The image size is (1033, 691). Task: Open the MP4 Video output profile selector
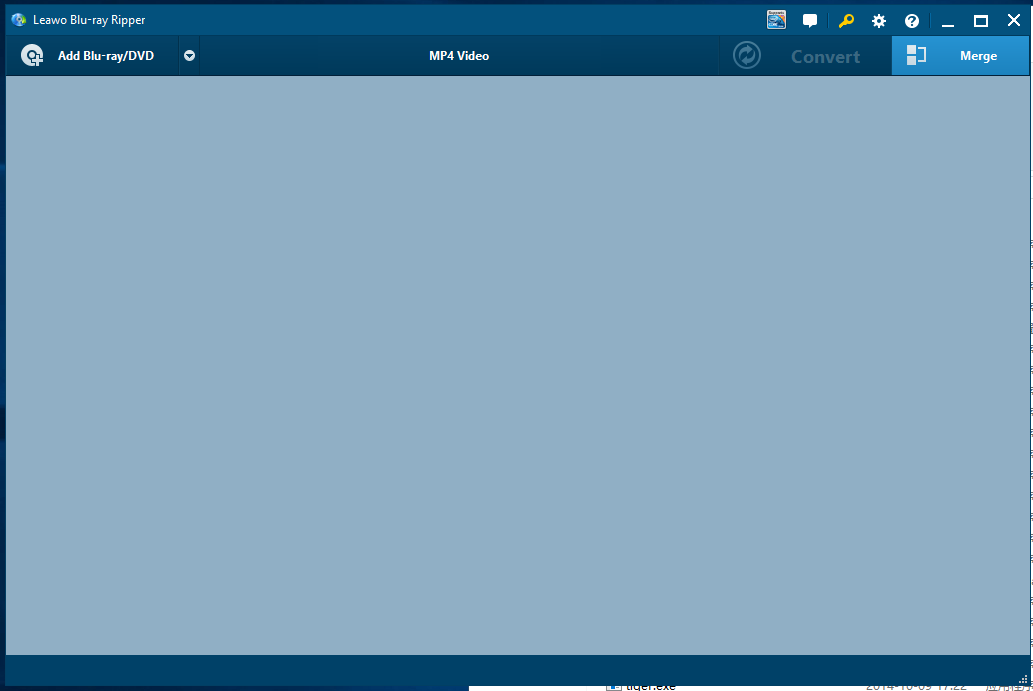click(459, 56)
